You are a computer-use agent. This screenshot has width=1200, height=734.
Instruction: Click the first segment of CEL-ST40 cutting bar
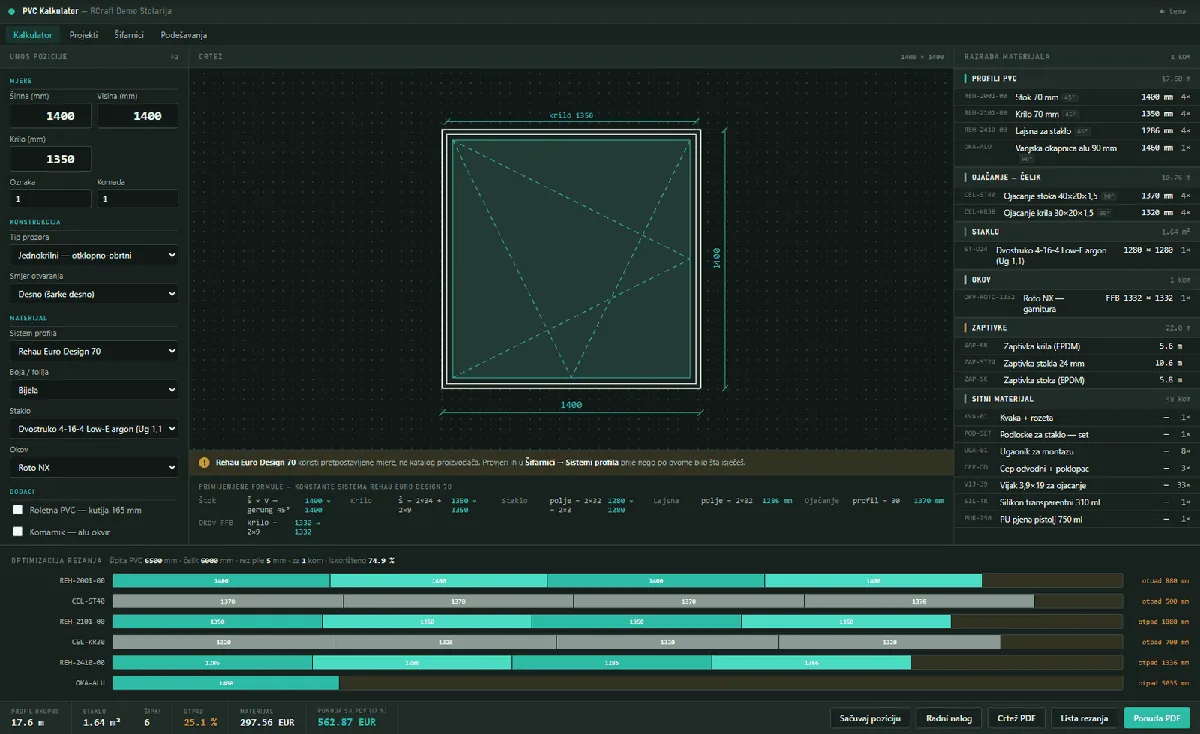pos(228,601)
